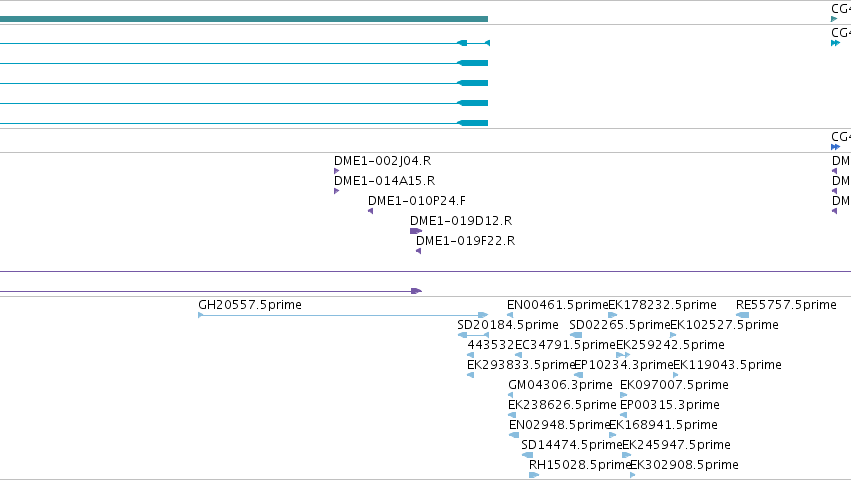Click the EC34791.5prime label
The height and width of the screenshot is (480, 851).
tap(565, 345)
